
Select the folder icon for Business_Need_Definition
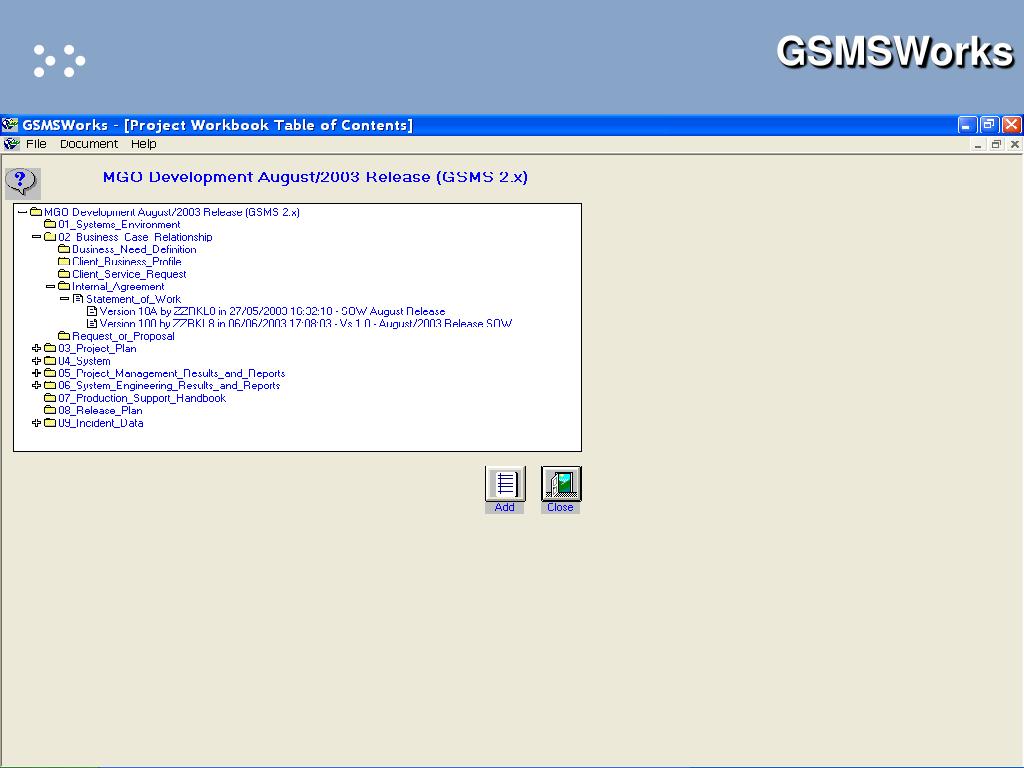coord(64,249)
